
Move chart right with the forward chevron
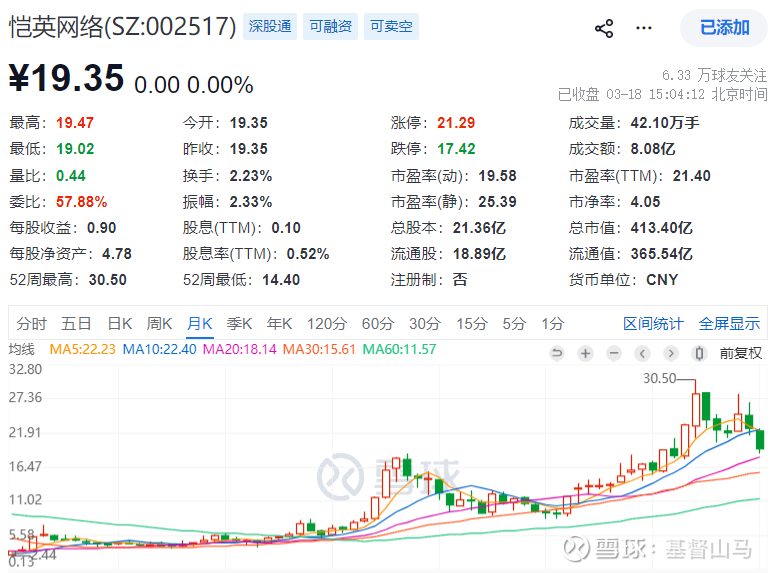pyautogui.click(x=671, y=353)
